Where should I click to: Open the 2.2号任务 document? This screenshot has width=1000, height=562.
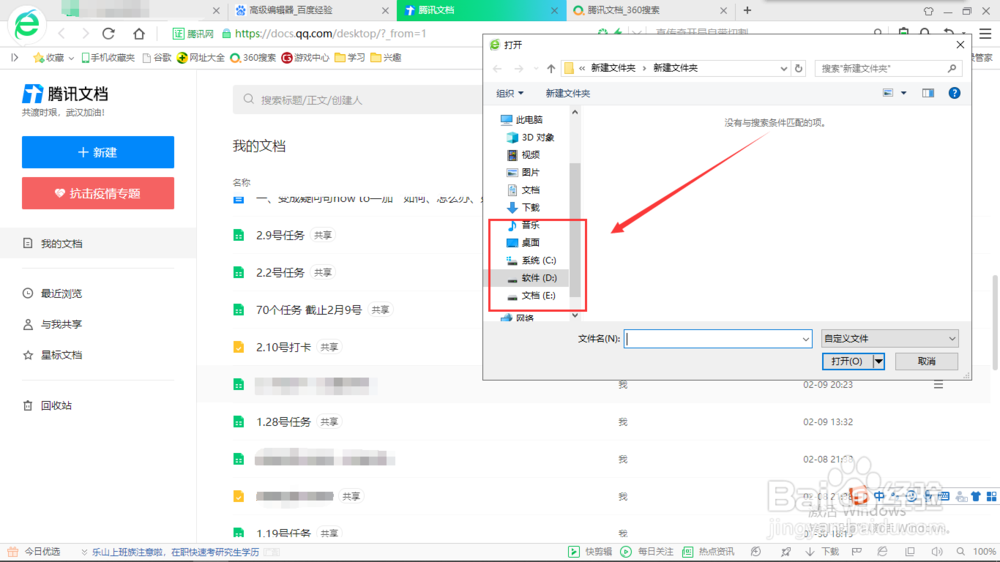pos(280,272)
